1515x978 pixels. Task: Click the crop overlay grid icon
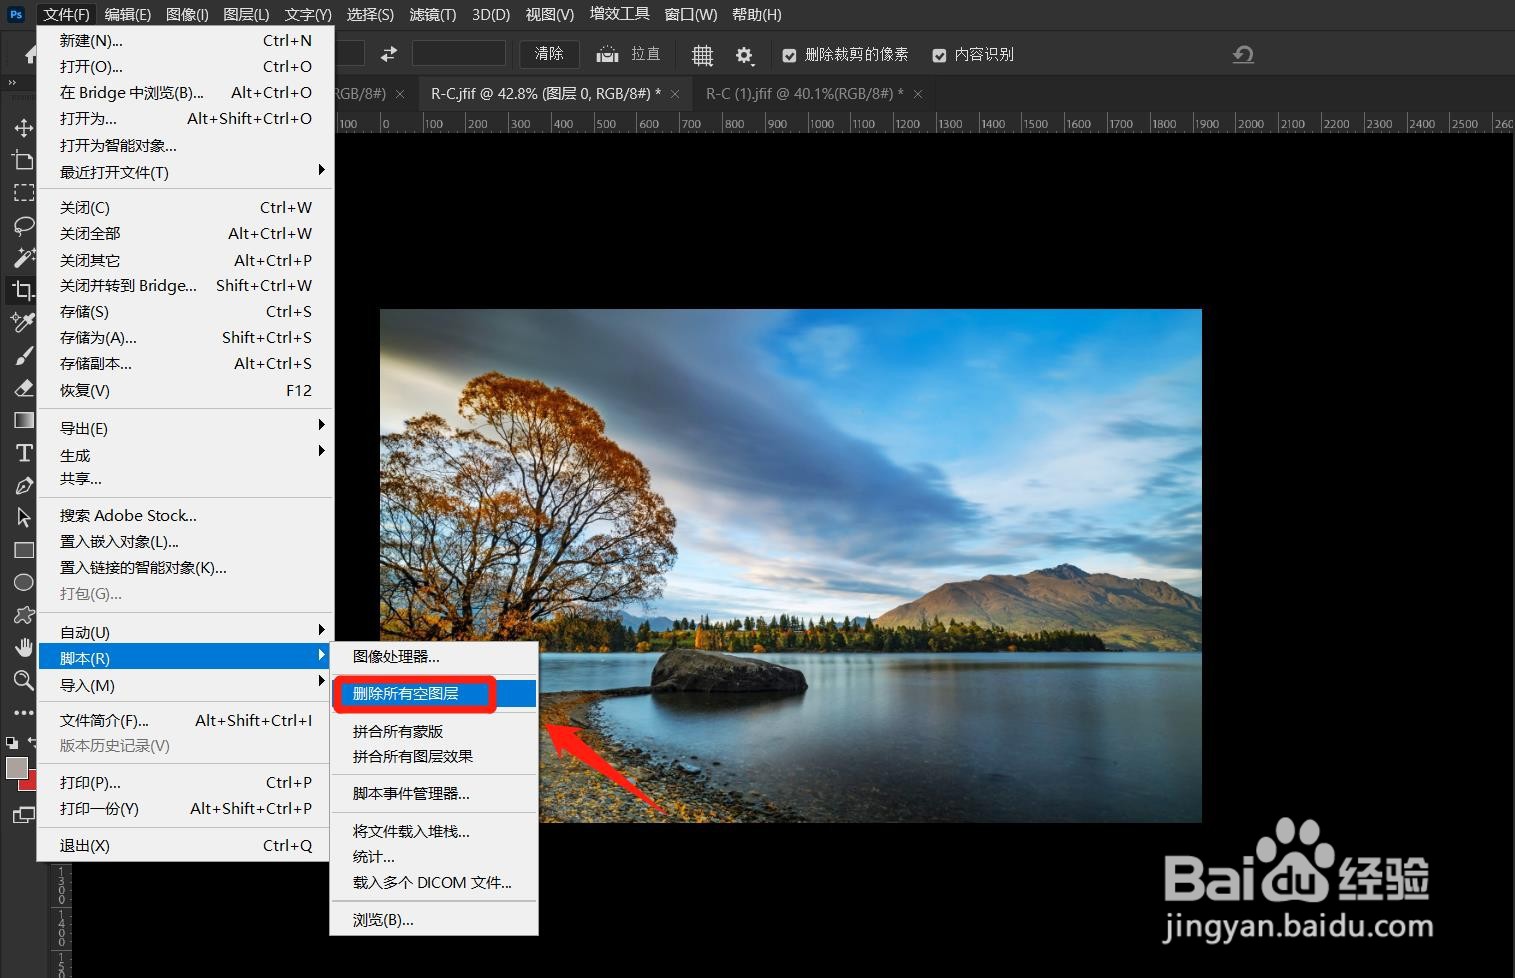pos(702,54)
